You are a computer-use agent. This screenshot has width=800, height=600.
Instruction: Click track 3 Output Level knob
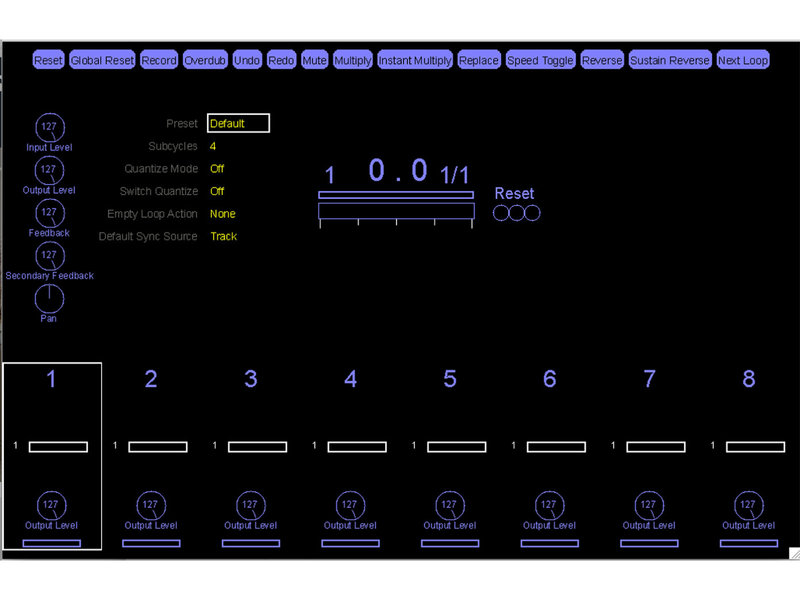(x=250, y=505)
